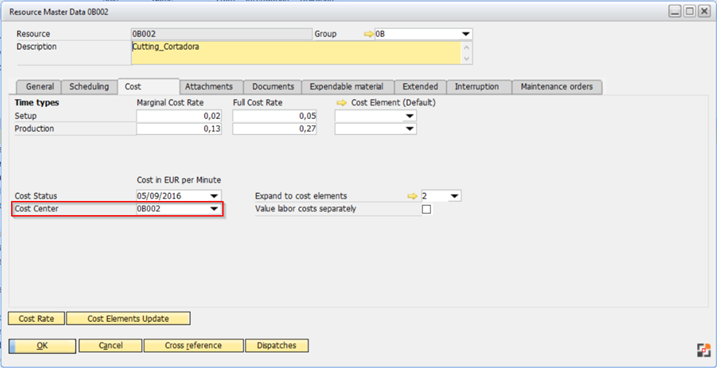Click the Group link arrow icon

pyautogui.click(x=369, y=34)
